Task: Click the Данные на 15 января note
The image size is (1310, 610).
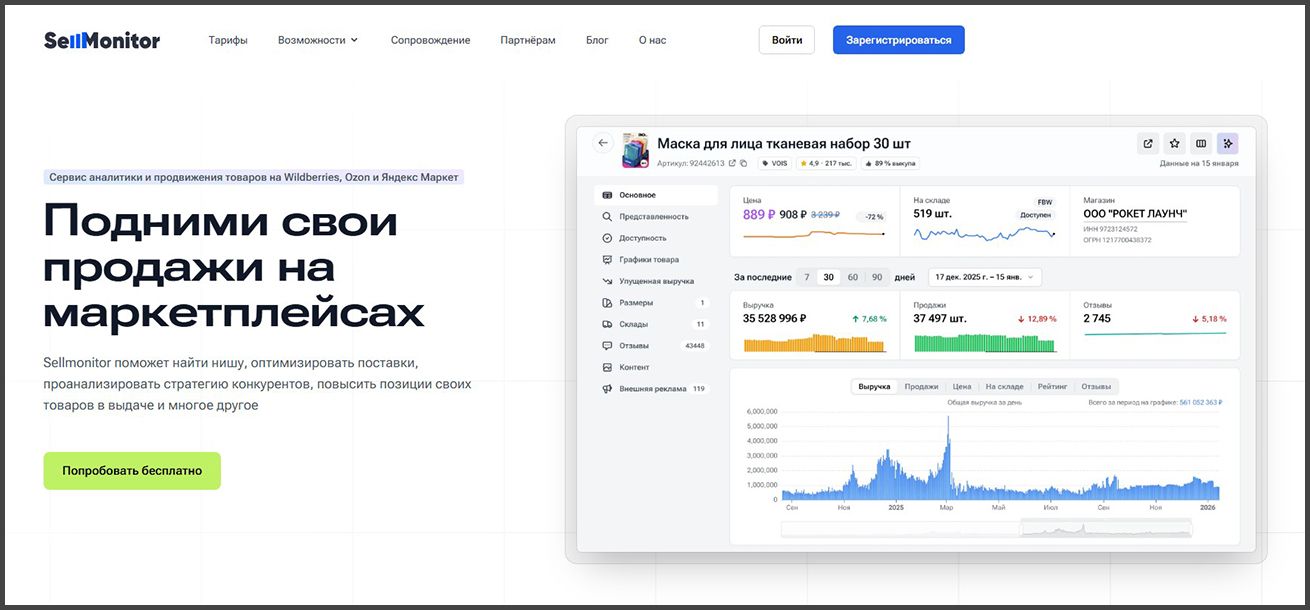Action: click(1199, 163)
